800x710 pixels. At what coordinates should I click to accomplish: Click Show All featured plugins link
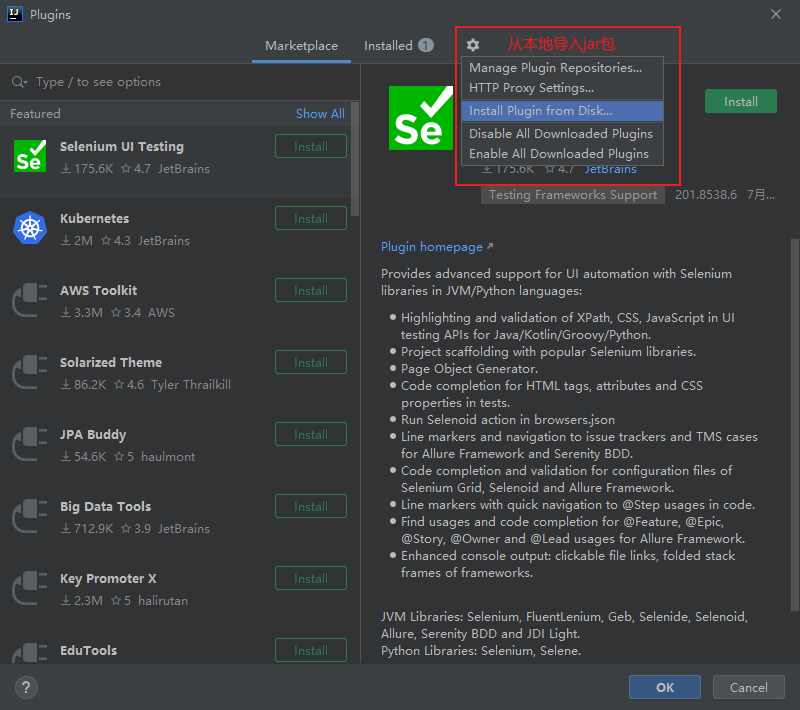320,113
